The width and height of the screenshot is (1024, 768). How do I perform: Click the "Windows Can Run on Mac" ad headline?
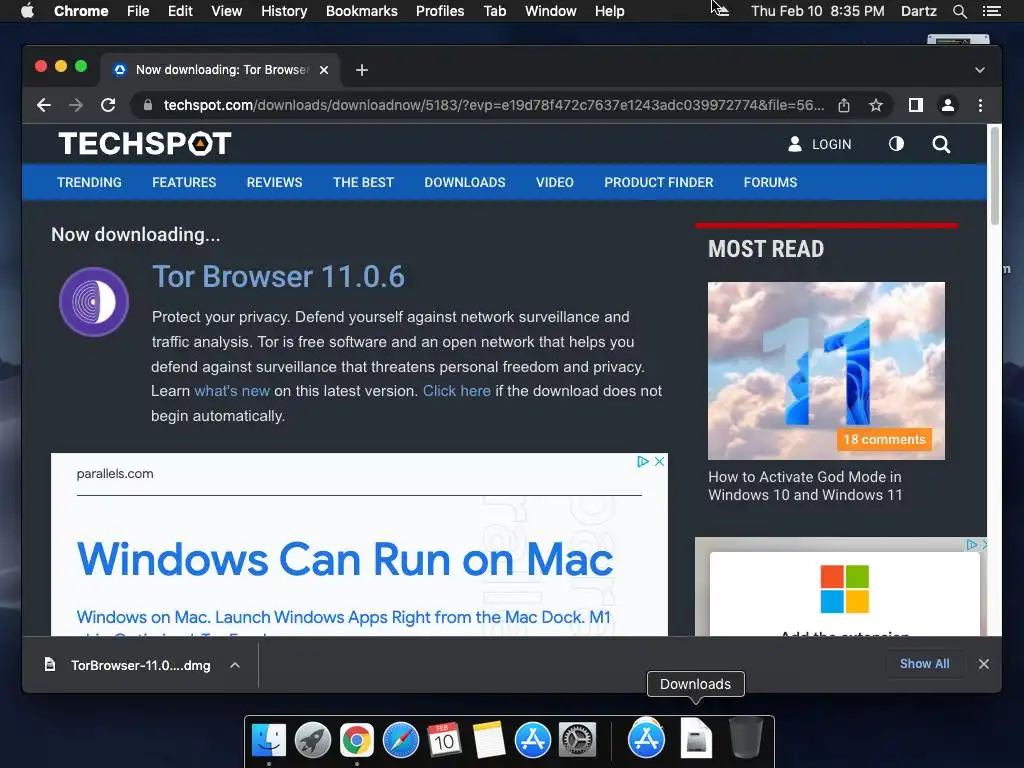click(345, 560)
